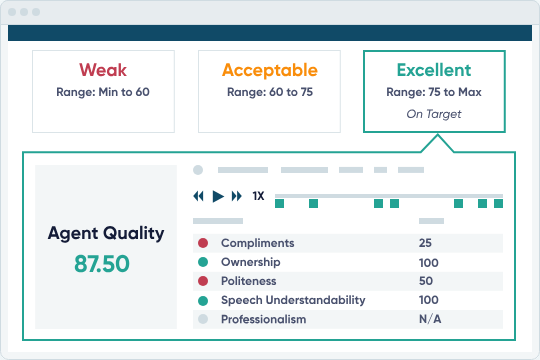Viewport: 540px width, 360px height.
Task: Open the Politeness score of 50
Action: point(426,281)
